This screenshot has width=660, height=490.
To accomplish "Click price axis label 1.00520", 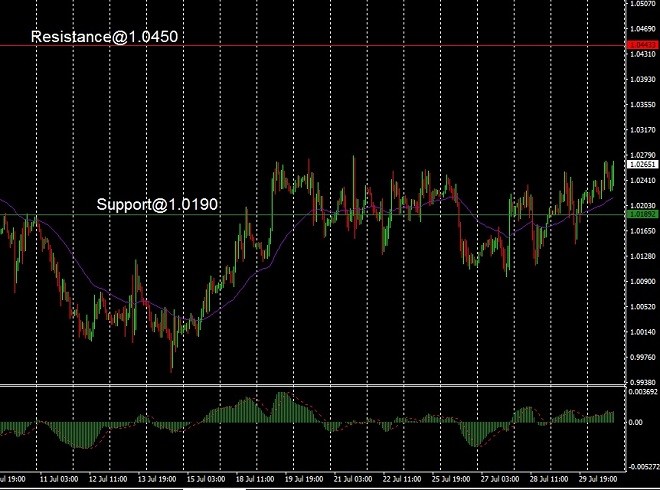I will click(x=643, y=306).
